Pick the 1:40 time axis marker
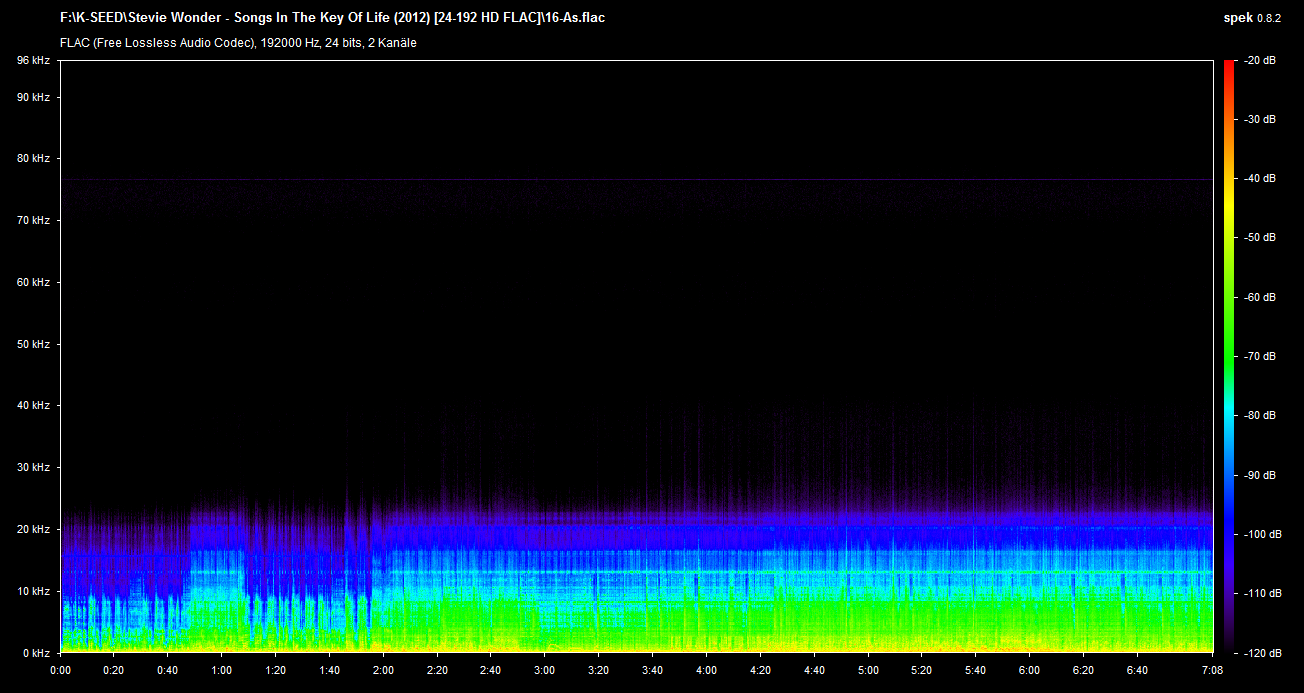This screenshot has height=693, width=1304. [329, 670]
